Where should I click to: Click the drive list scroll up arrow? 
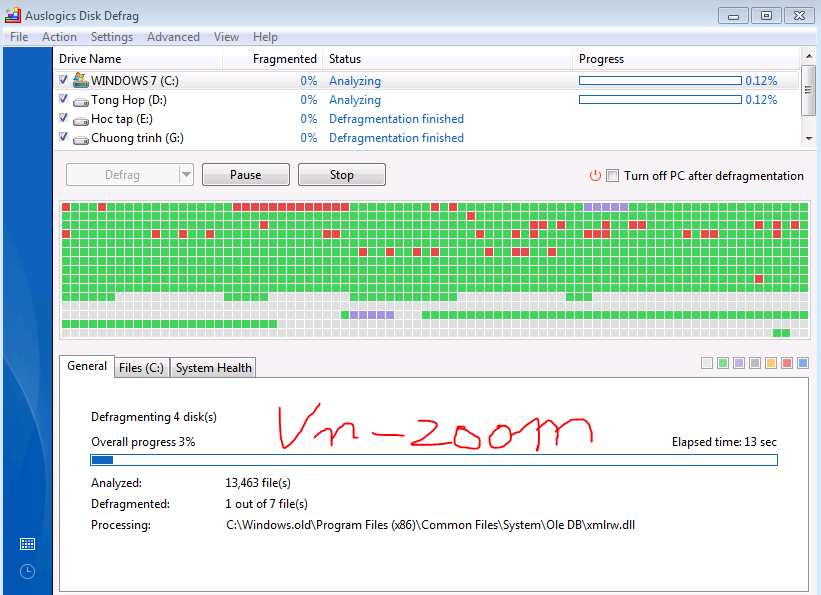pyautogui.click(x=809, y=56)
